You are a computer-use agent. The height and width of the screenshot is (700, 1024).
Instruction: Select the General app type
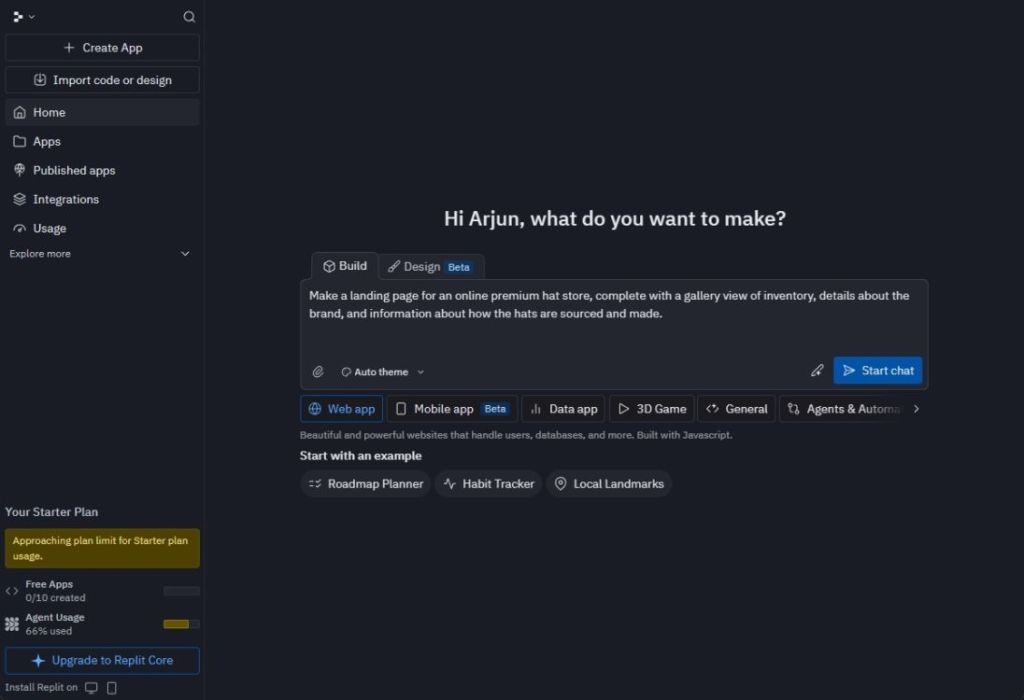coord(737,408)
